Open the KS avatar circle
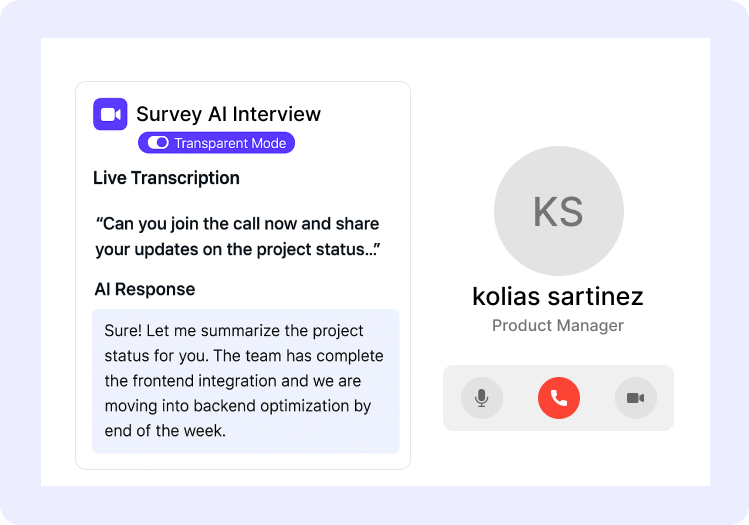 tap(558, 212)
